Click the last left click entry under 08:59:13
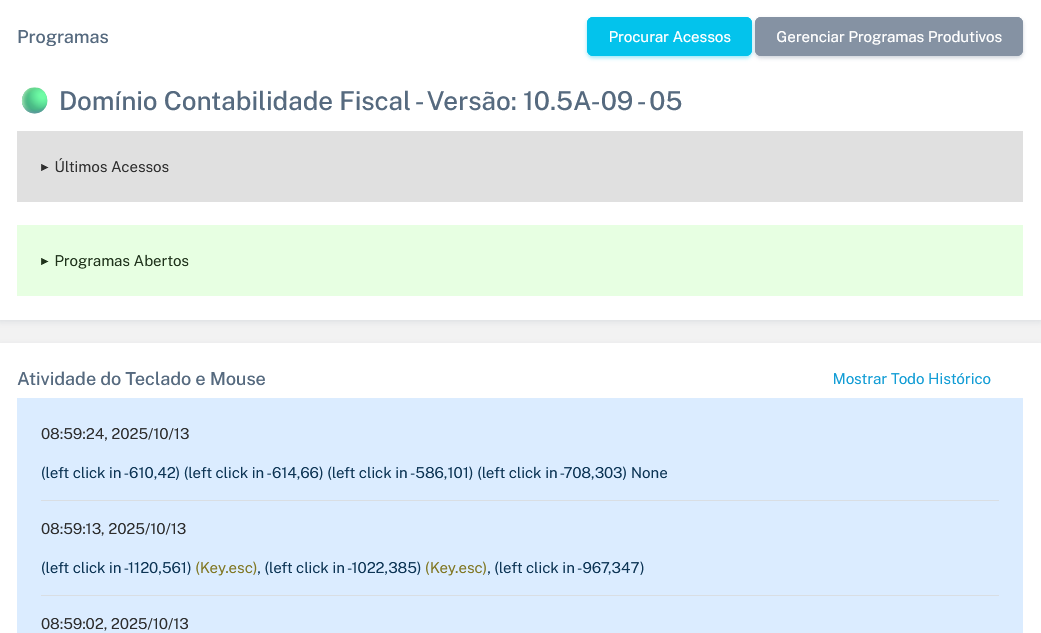Viewport: 1041px width, 633px height. 569,568
